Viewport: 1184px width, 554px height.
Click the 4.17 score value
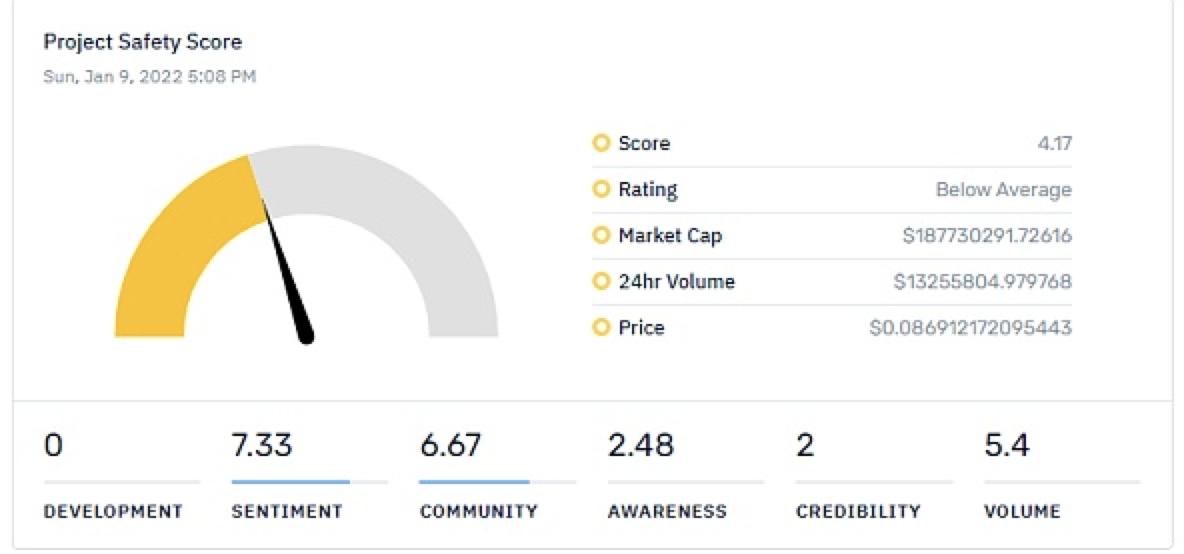pos(1055,143)
